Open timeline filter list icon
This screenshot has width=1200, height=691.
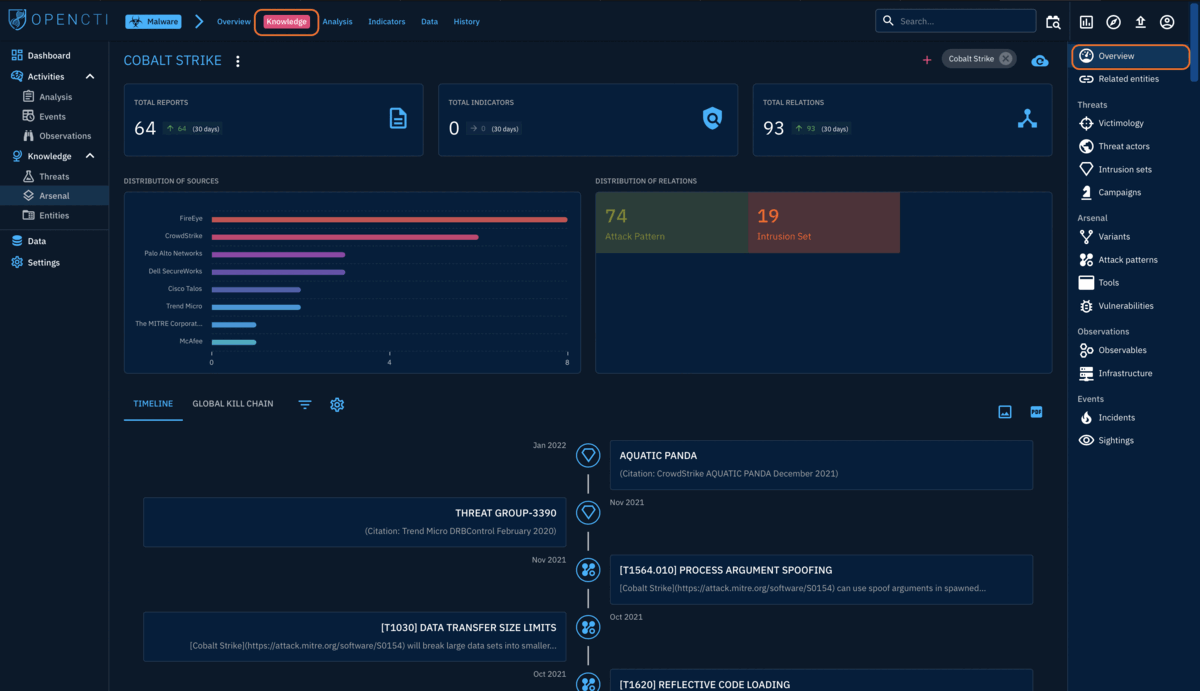305,404
